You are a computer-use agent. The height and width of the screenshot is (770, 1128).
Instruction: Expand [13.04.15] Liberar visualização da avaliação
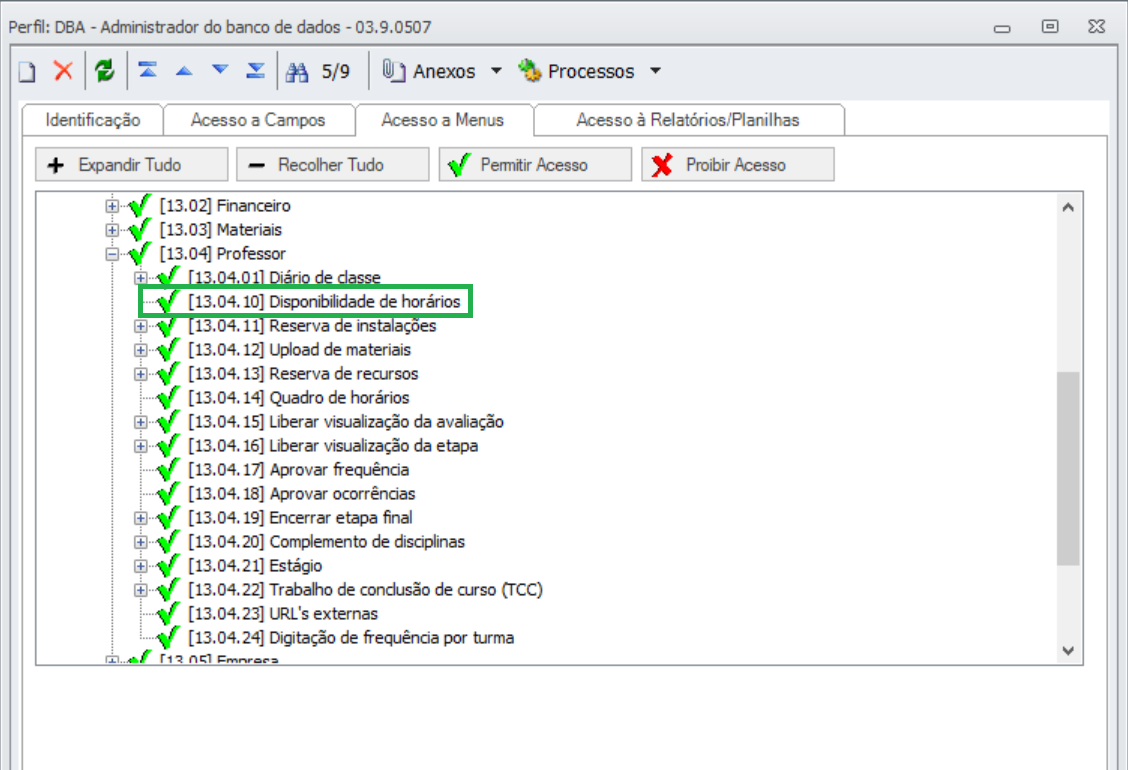(x=141, y=422)
